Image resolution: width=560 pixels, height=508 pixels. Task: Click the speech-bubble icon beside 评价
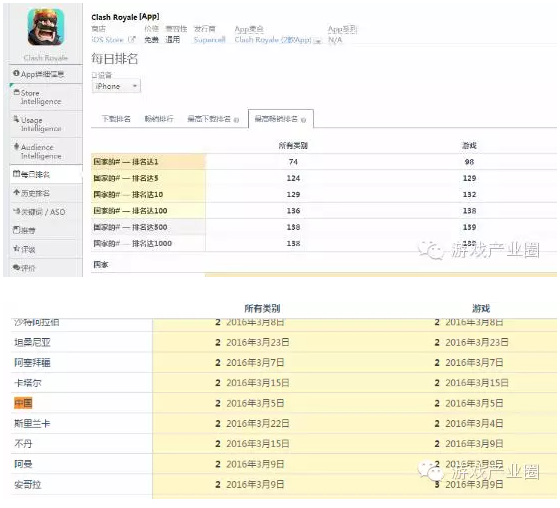coord(16,267)
